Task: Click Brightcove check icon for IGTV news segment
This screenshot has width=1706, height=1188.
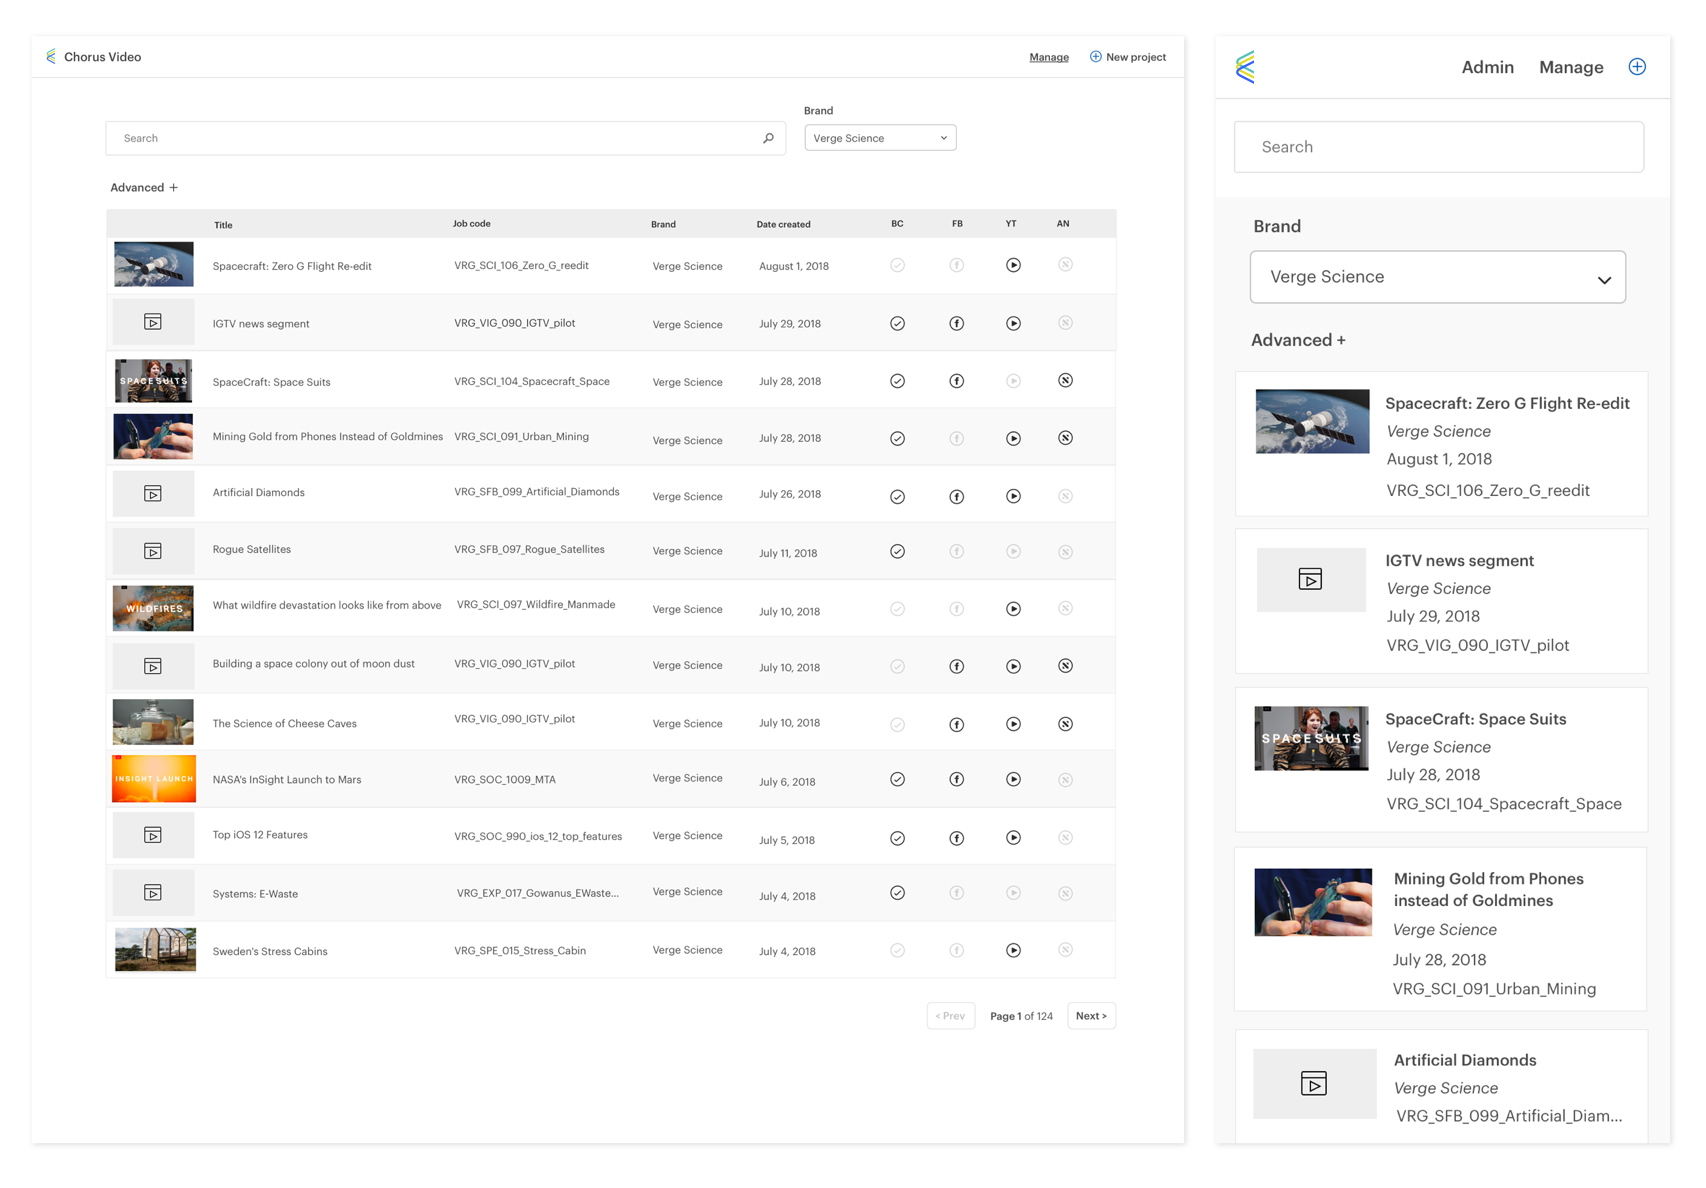Action: click(897, 323)
